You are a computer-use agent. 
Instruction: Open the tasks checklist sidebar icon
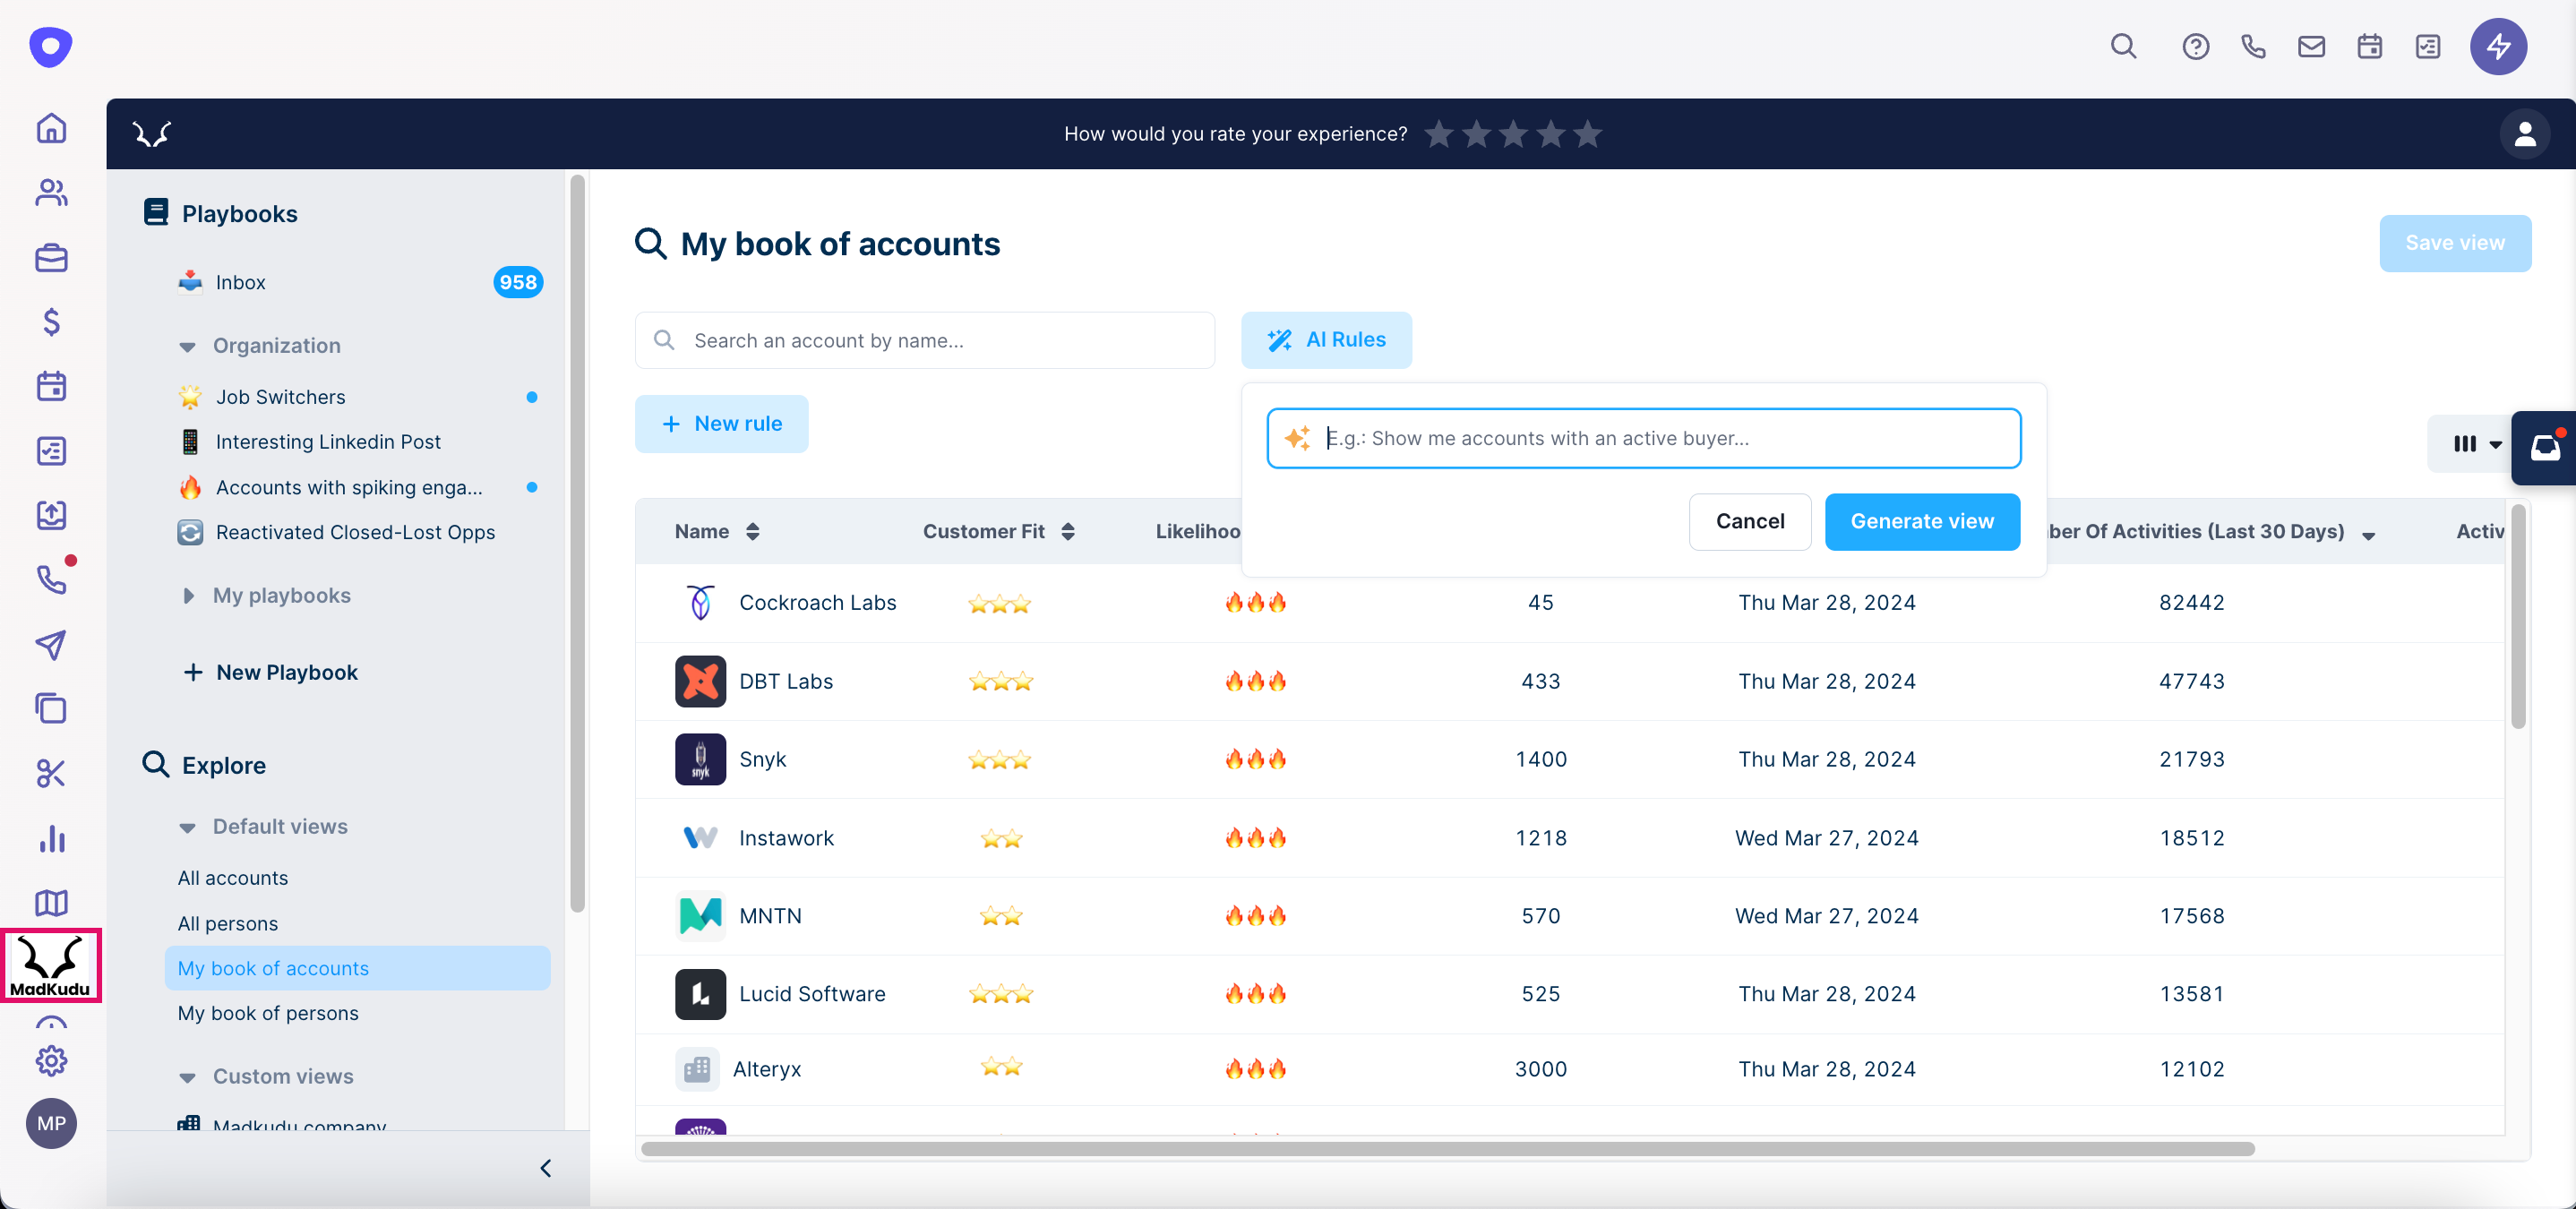pos(51,450)
